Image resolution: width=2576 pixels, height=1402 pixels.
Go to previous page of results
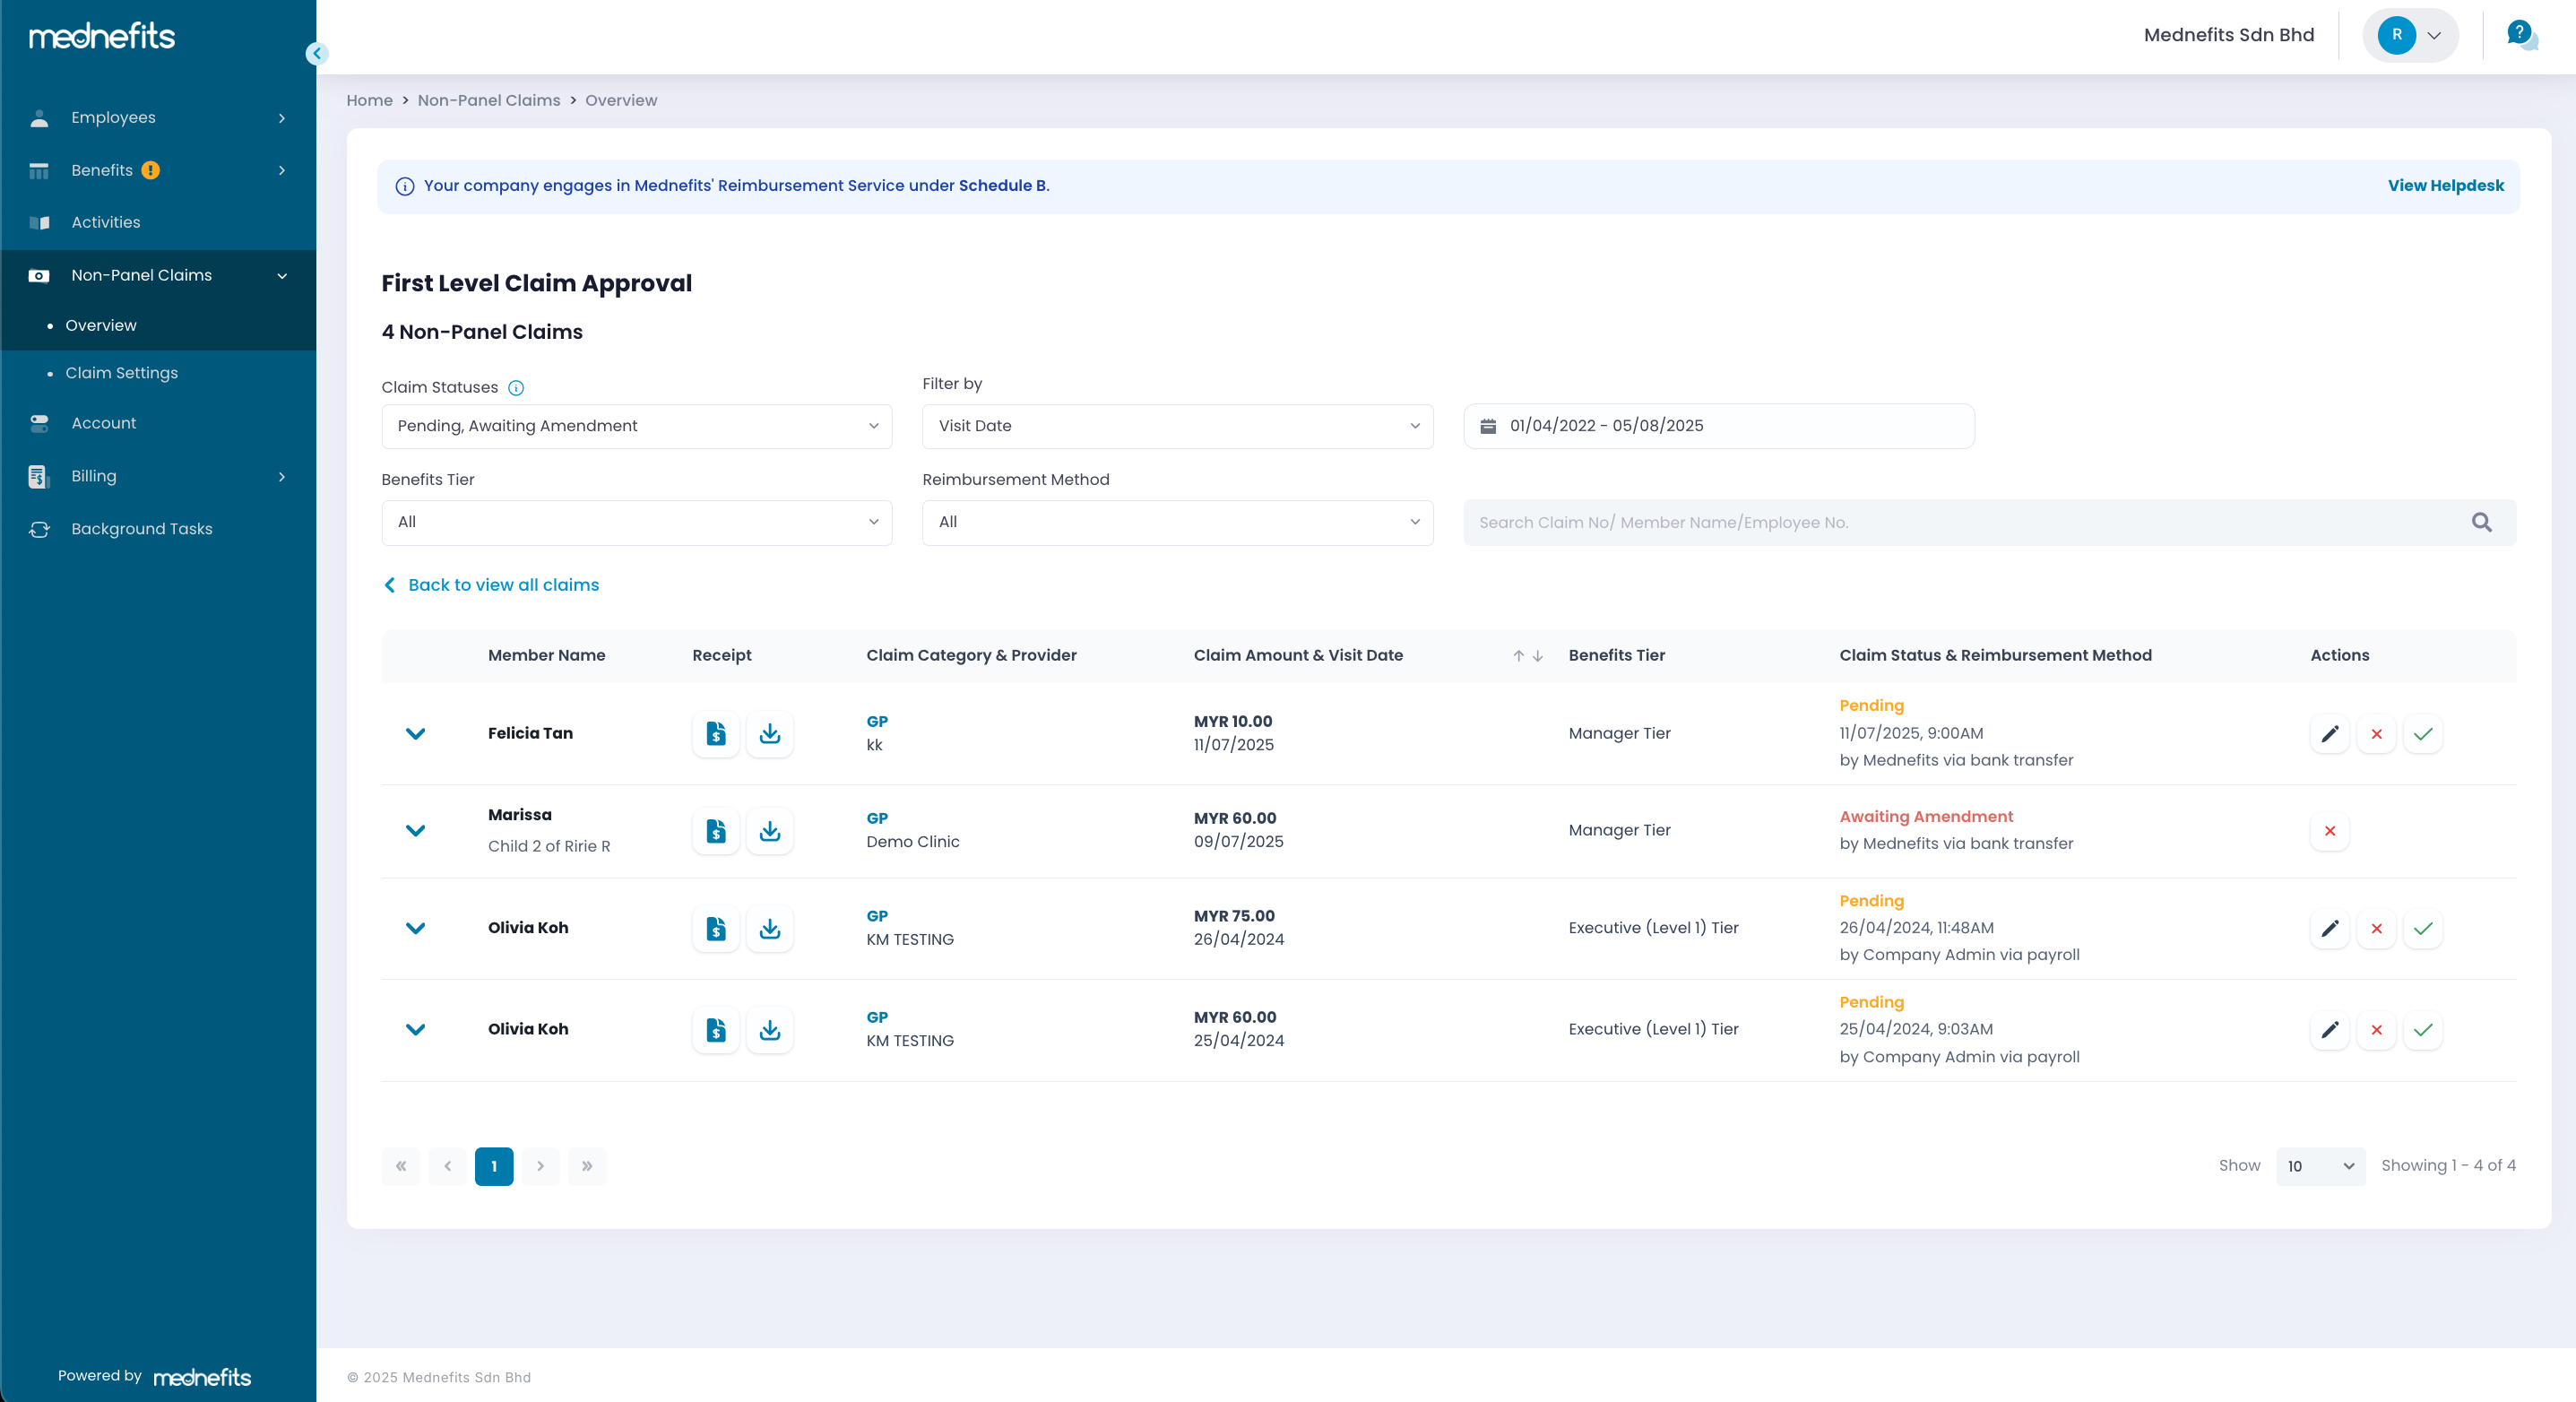click(x=447, y=1166)
